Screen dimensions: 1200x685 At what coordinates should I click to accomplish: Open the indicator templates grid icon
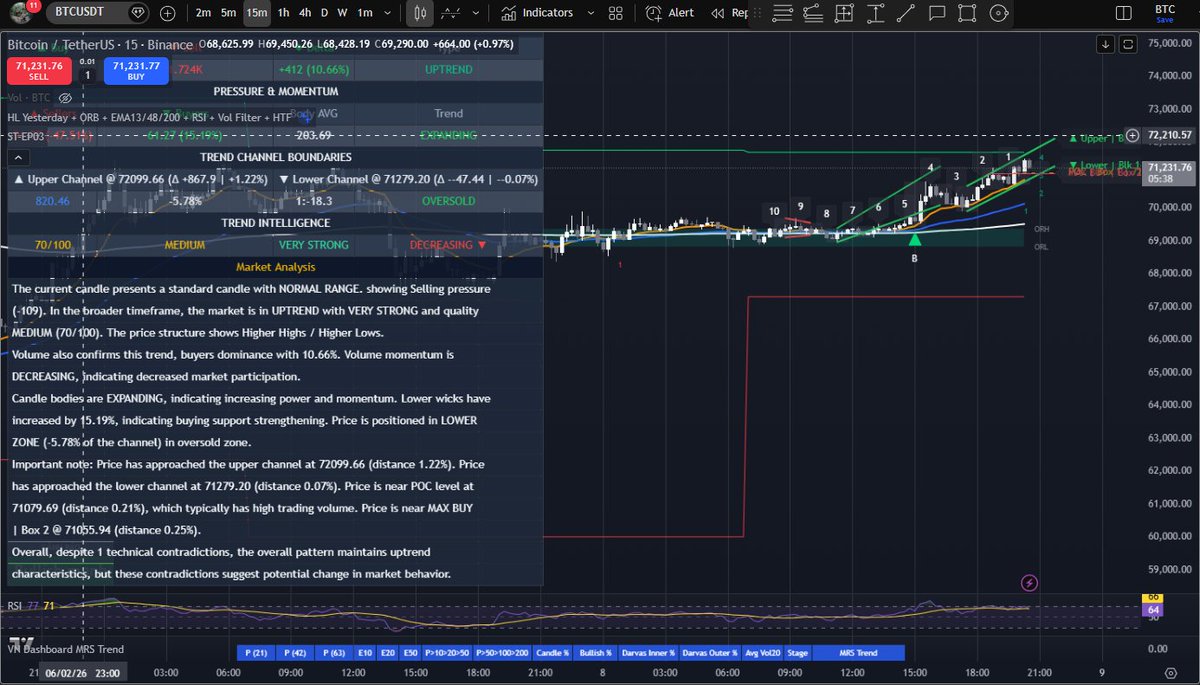[616, 13]
